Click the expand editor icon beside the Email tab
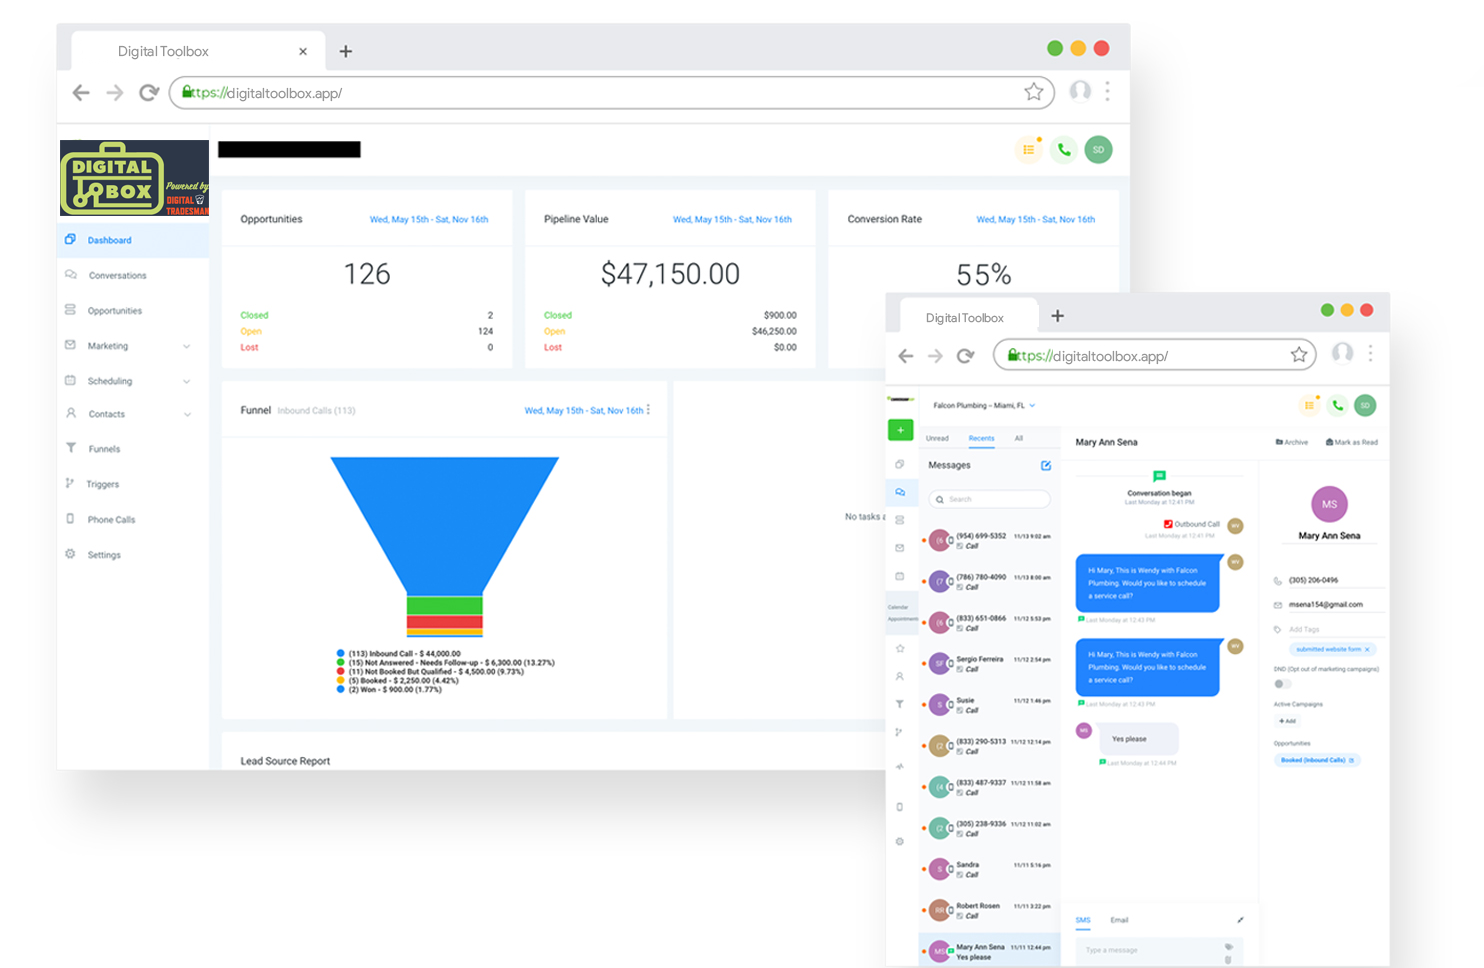 tap(1240, 920)
